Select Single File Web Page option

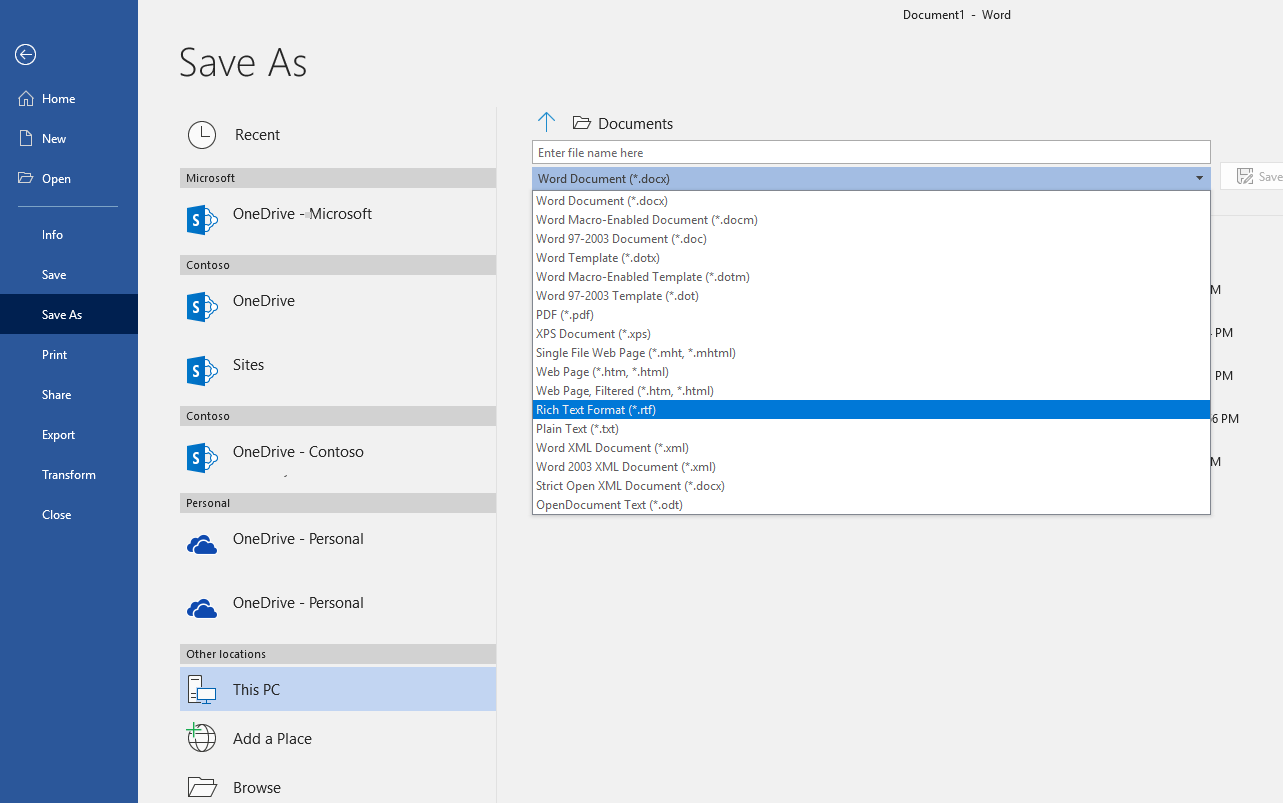871,353
